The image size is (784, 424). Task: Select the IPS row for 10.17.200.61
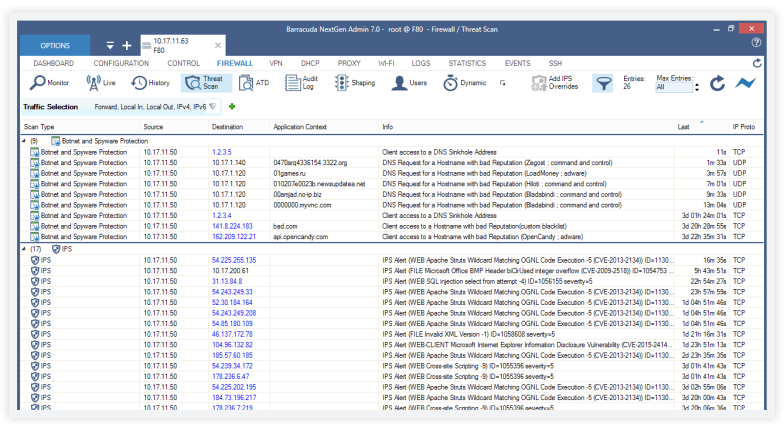click(392, 270)
